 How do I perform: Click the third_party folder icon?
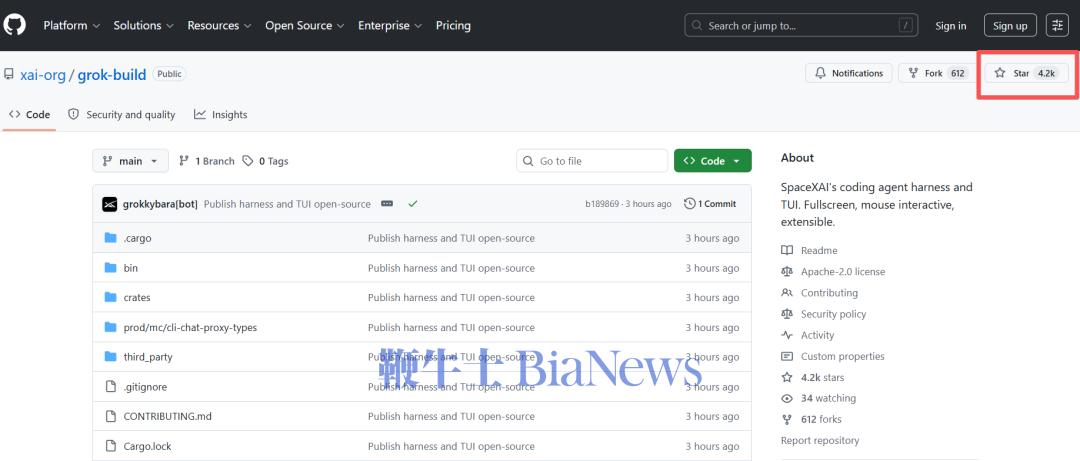click(110, 356)
